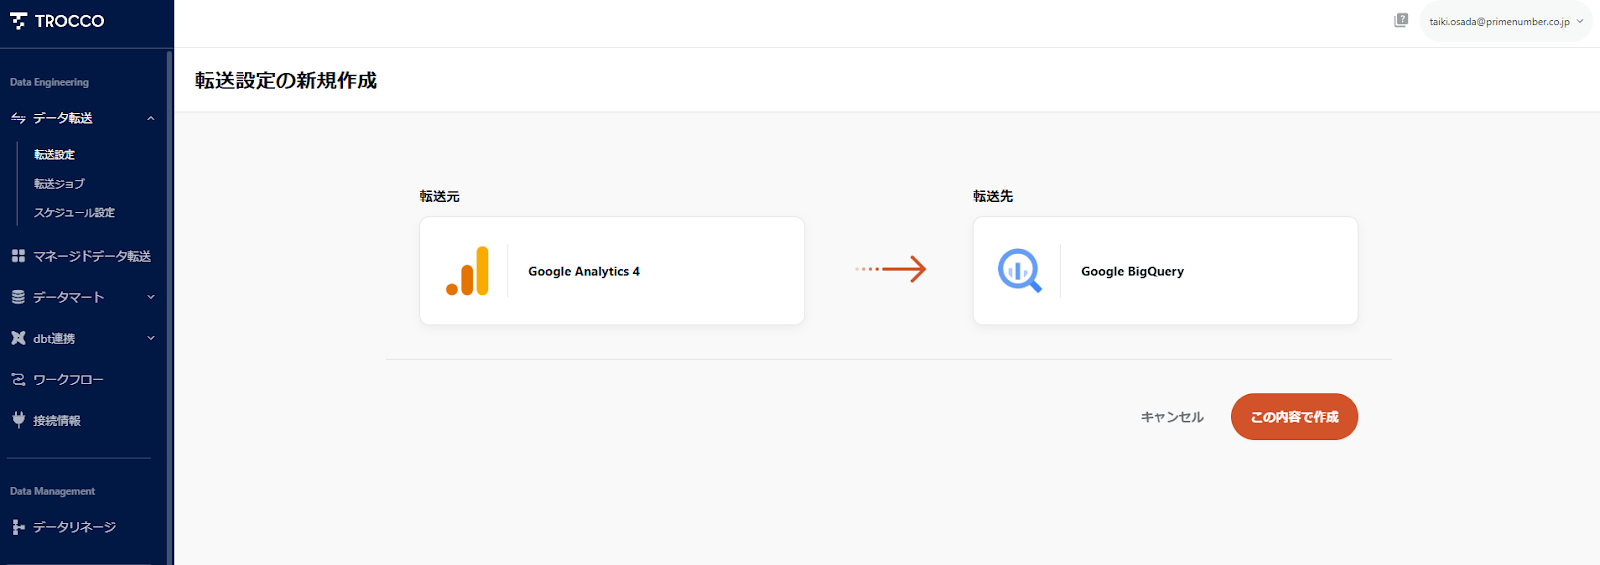Screen dimensions: 1600x565
Task: Open the account dropdown chevron
Action: click(x=1580, y=21)
